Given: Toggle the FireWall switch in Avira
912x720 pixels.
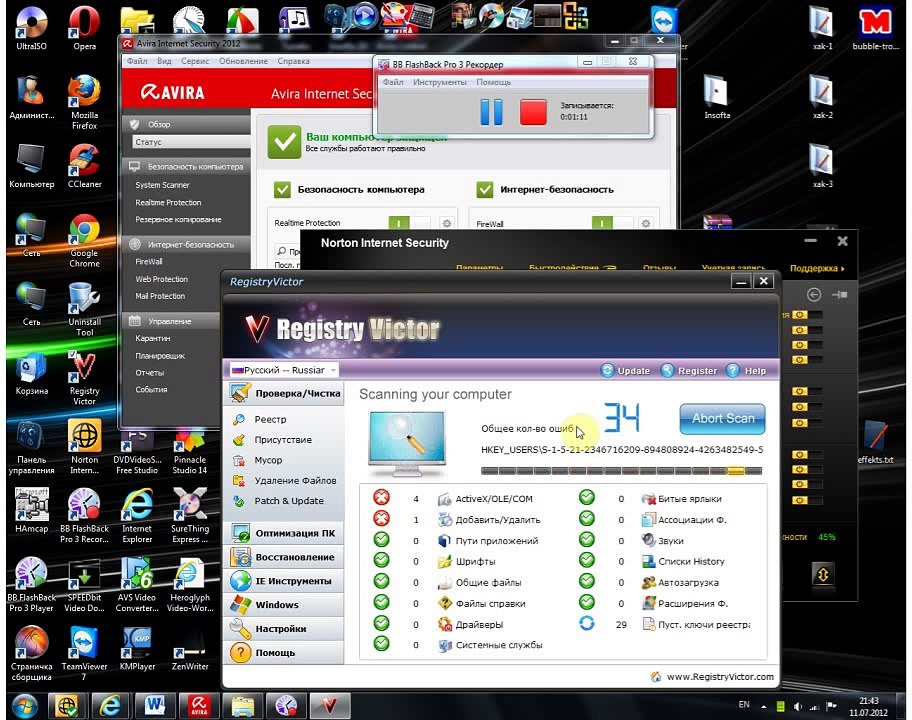Looking at the screenshot, I should tap(612, 223).
